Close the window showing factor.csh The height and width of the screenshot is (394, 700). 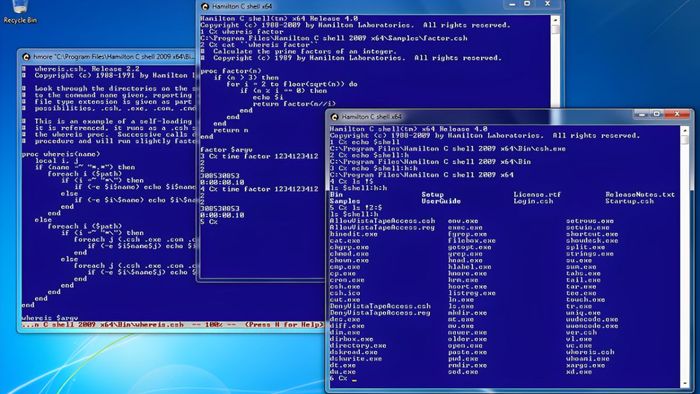[x=548, y=4]
